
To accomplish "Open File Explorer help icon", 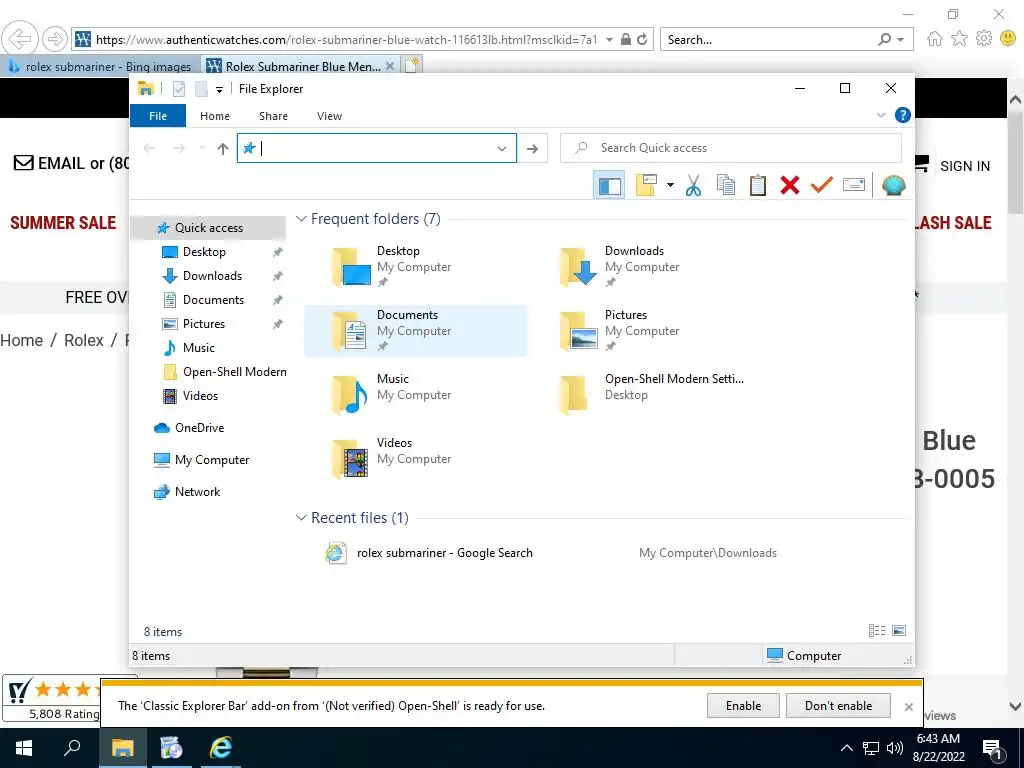I will [903, 115].
